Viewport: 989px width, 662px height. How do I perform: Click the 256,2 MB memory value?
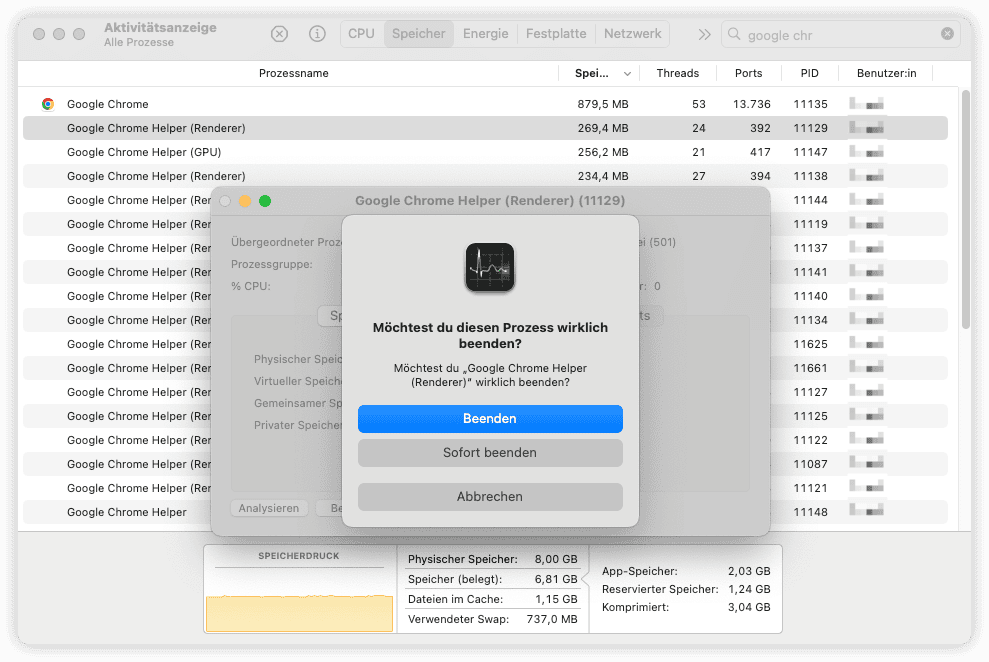(603, 152)
